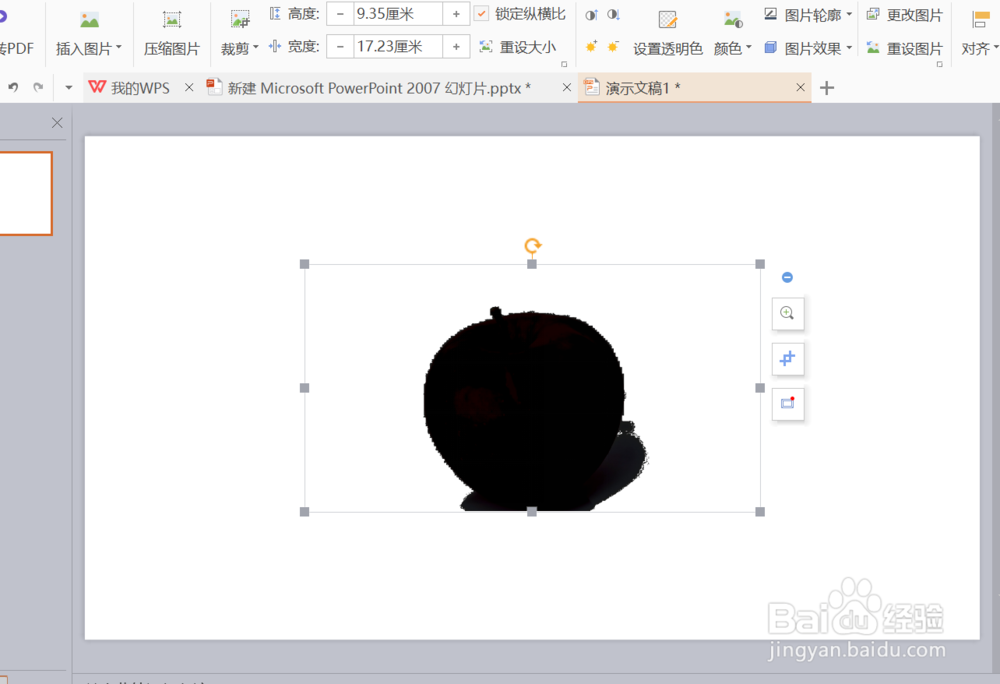Redo the last action
This screenshot has width=1000, height=684.
click(38, 87)
